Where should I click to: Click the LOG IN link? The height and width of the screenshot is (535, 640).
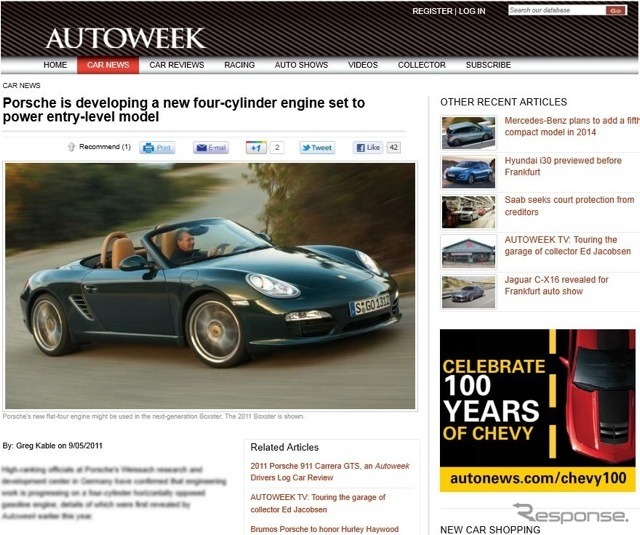click(x=472, y=11)
